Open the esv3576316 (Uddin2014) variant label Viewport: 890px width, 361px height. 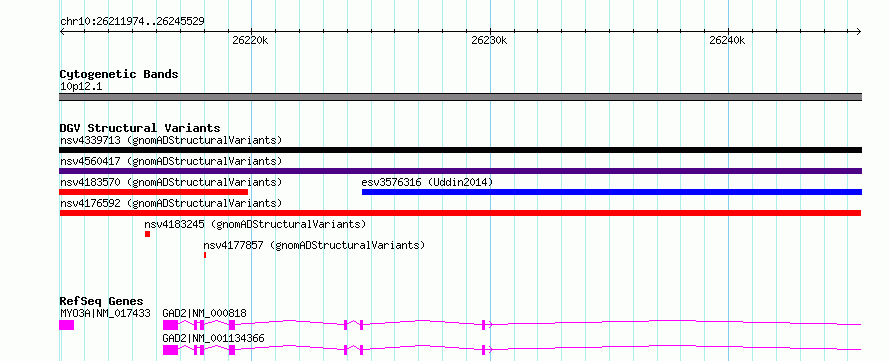pyautogui.click(x=427, y=182)
